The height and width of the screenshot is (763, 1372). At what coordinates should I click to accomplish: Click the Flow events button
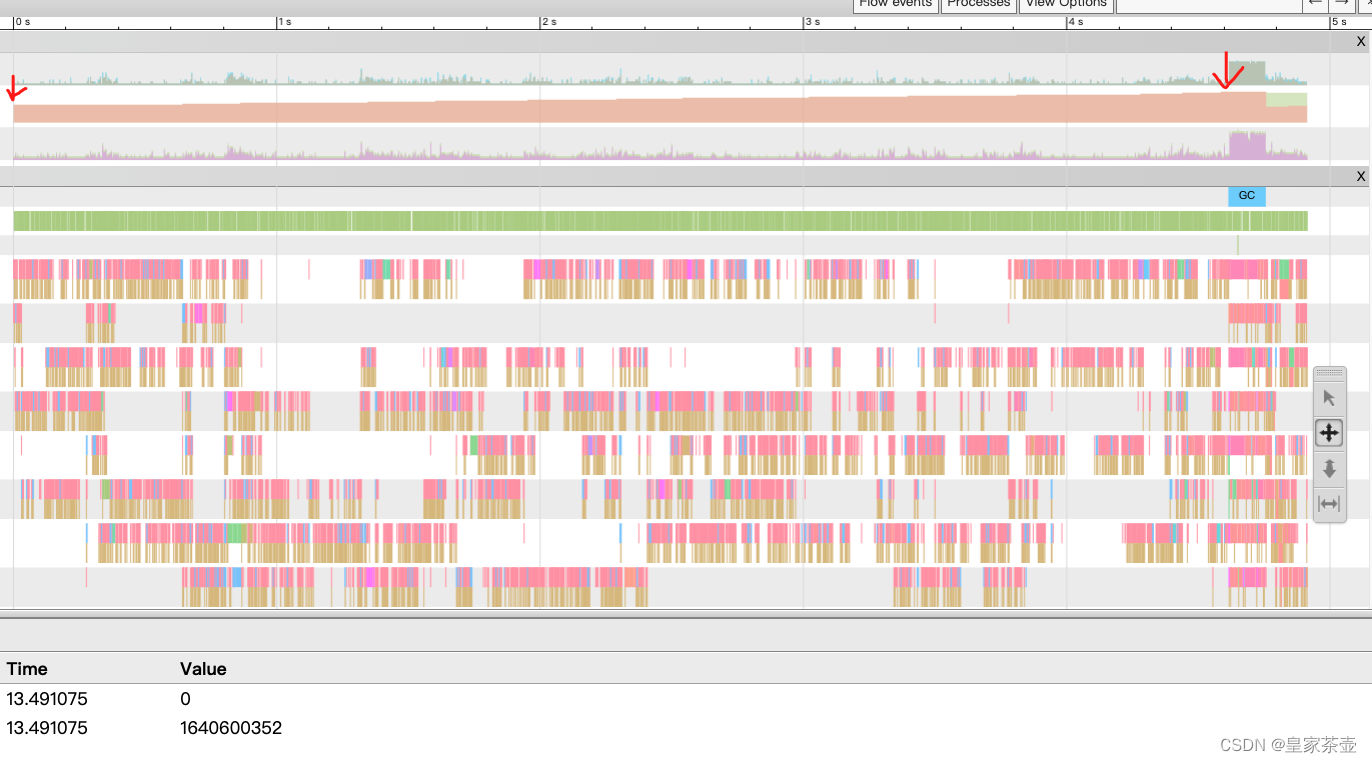point(895,5)
